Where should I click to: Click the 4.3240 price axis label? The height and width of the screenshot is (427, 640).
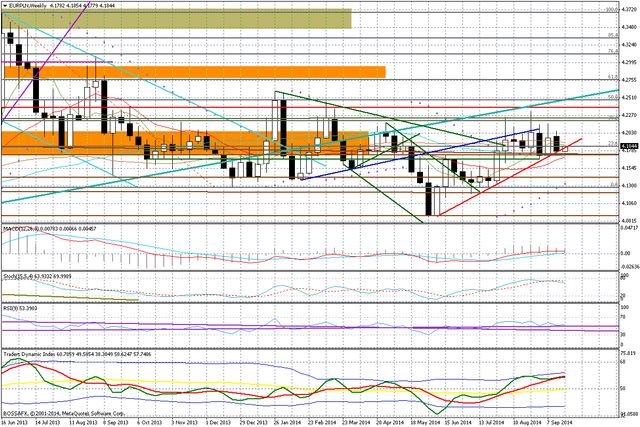pos(628,44)
